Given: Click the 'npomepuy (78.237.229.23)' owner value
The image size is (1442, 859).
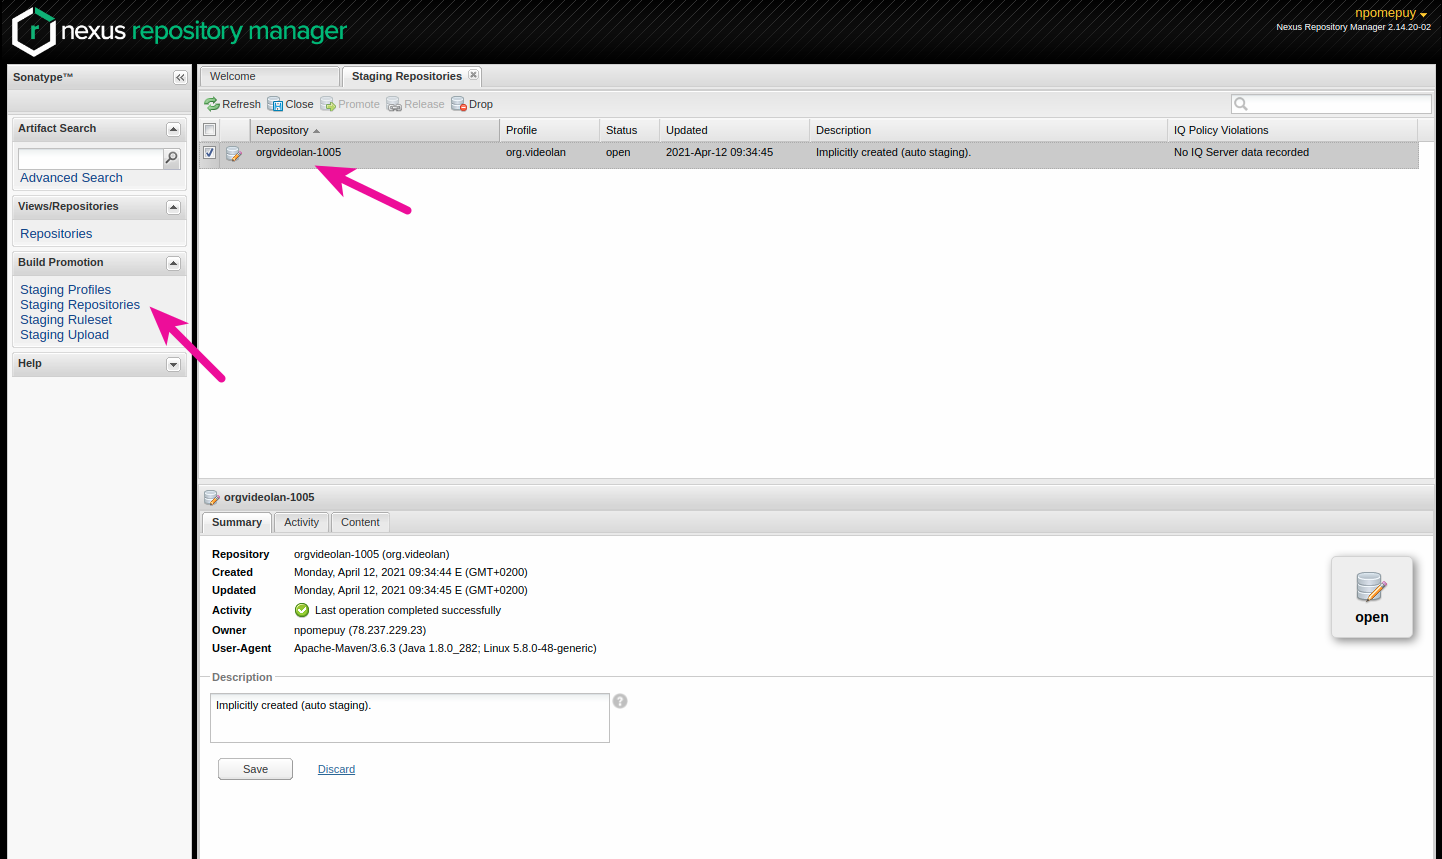Looking at the screenshot, I should [360, 630].
